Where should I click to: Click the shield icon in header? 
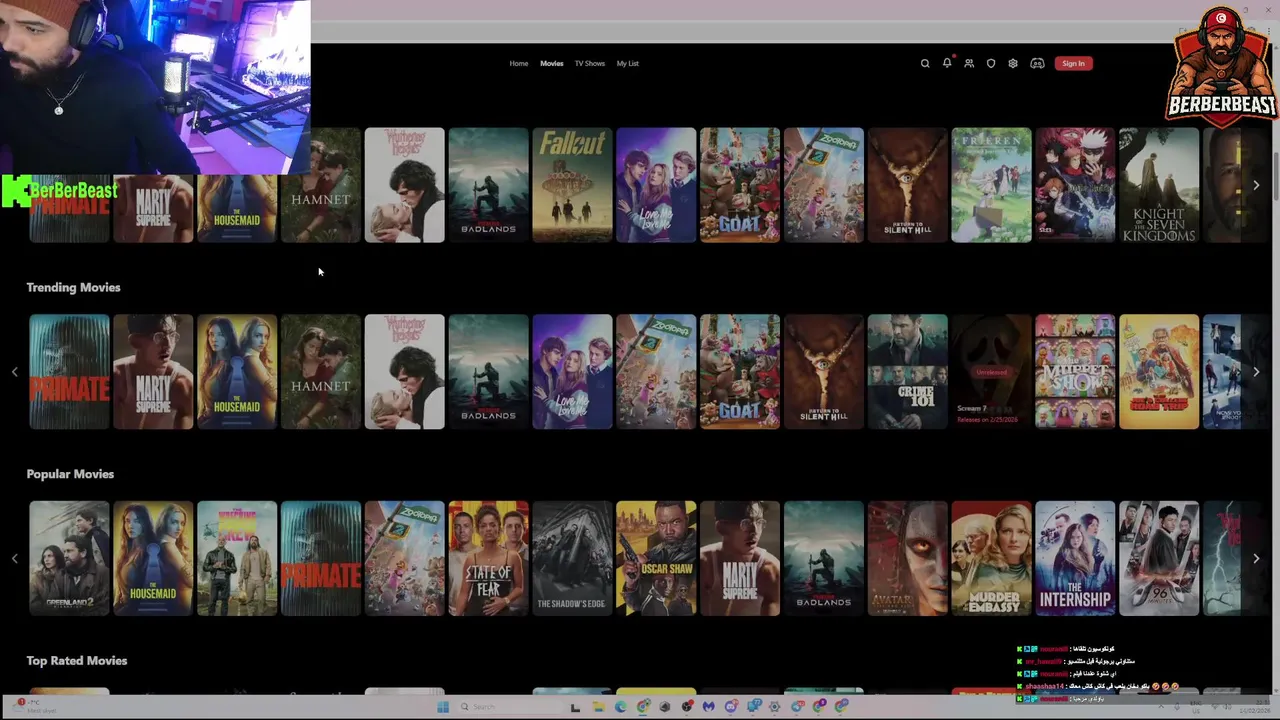pos(991,63)
